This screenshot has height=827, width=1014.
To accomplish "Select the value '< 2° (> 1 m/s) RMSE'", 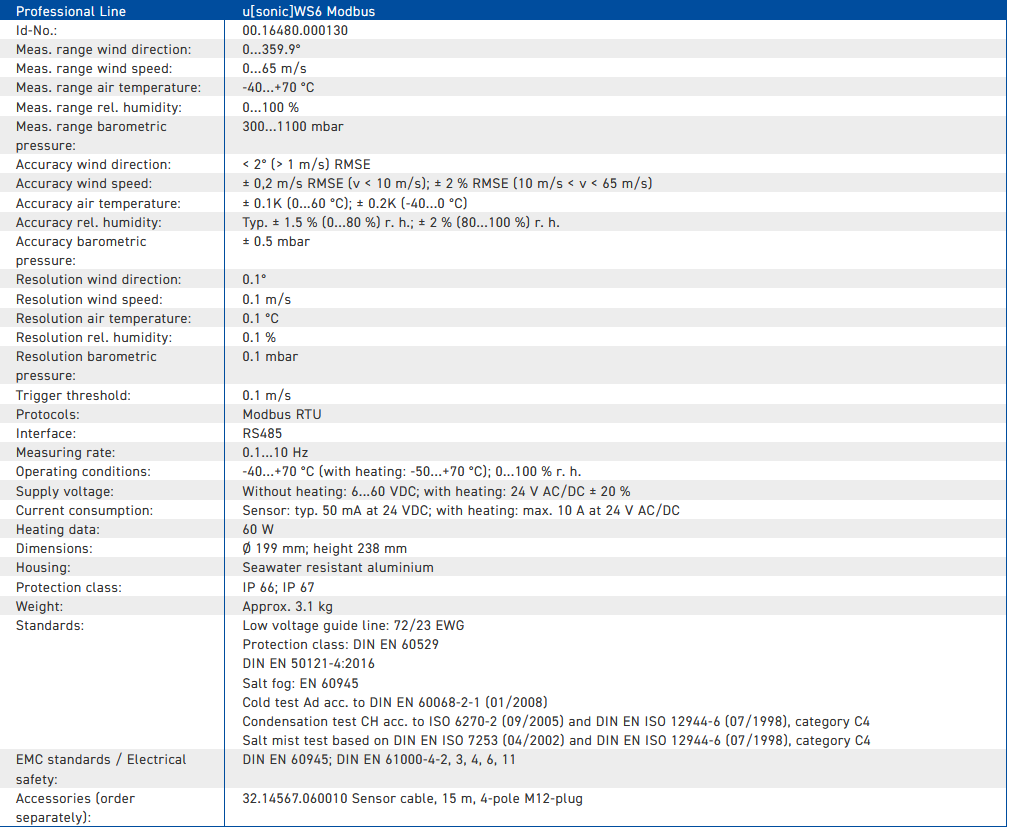I will click(x=307, y=164).
